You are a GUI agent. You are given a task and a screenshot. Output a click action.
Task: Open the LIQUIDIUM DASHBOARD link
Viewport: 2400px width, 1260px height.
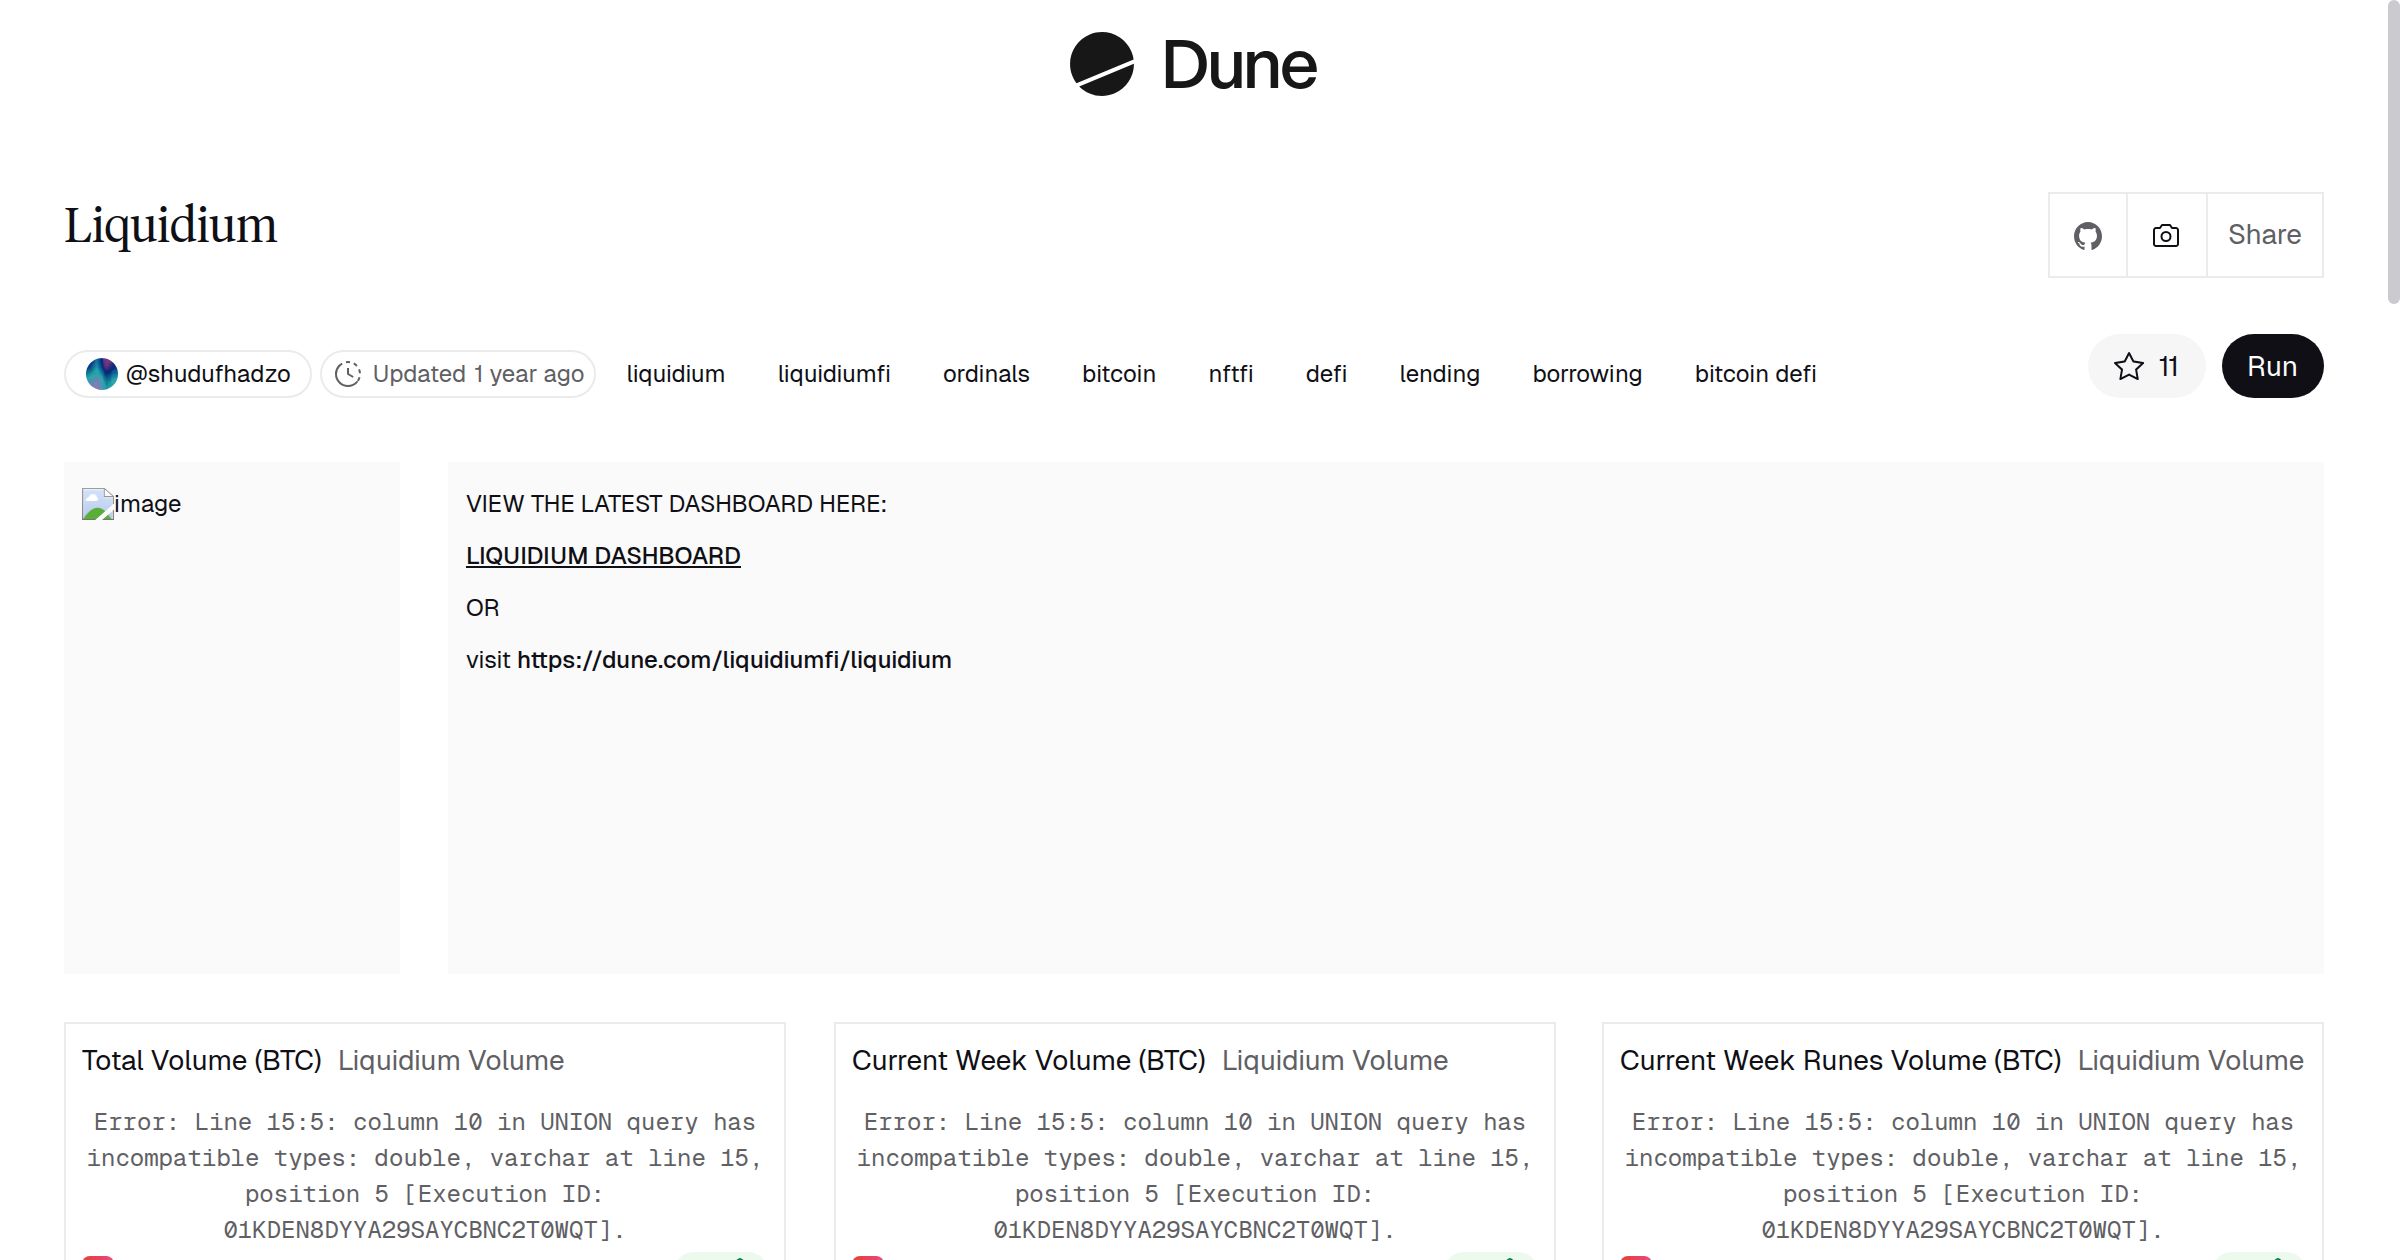tap(603, 556)
